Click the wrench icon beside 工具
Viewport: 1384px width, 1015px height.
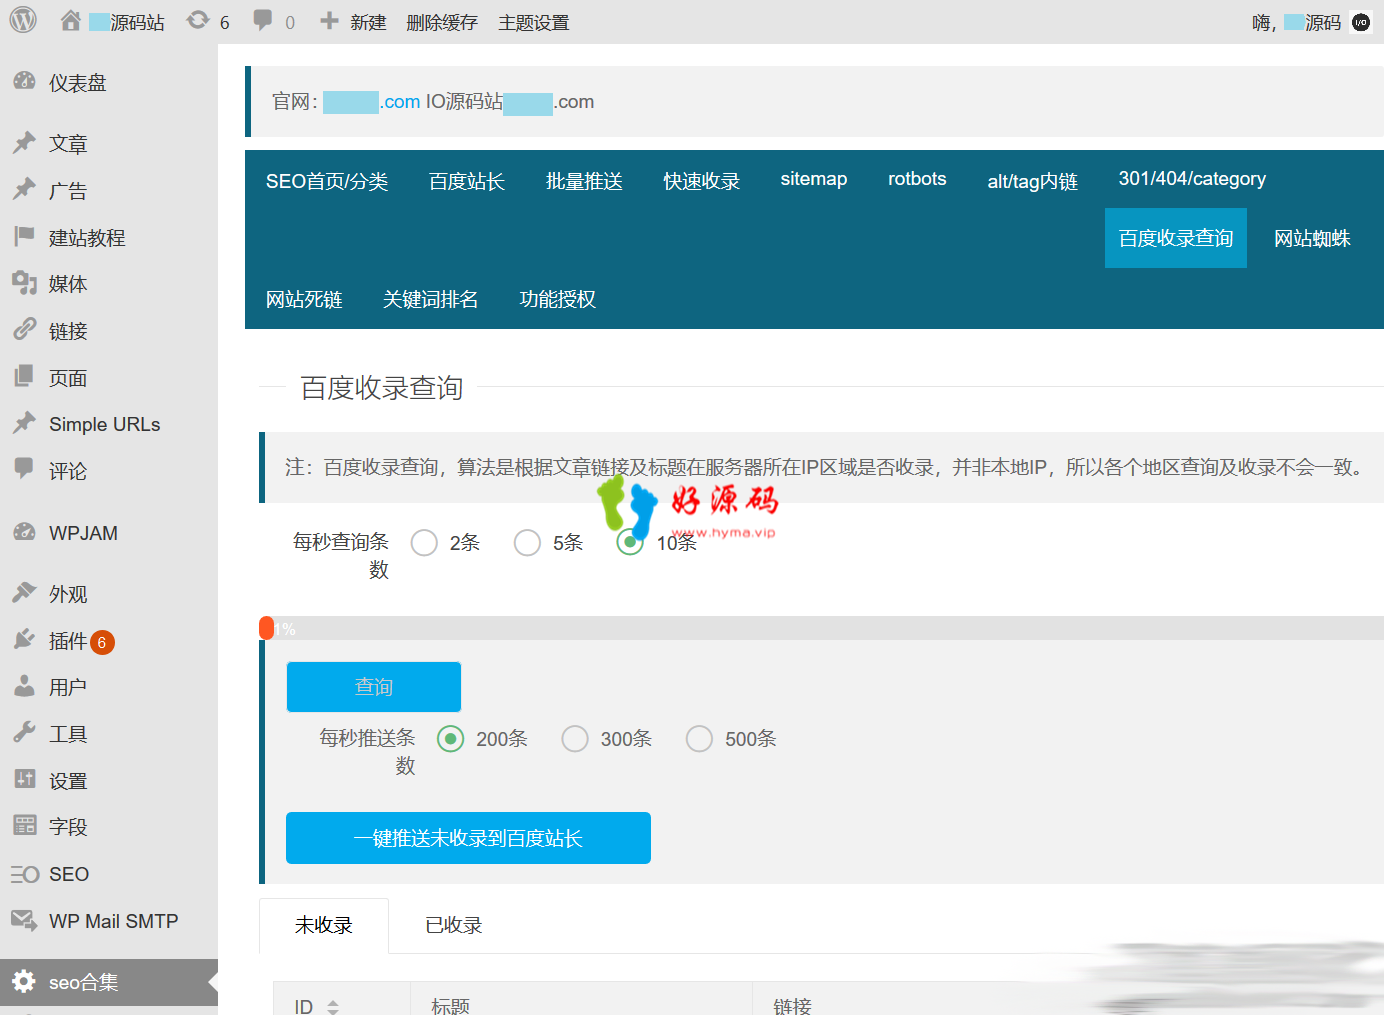(x=24, y=733)
